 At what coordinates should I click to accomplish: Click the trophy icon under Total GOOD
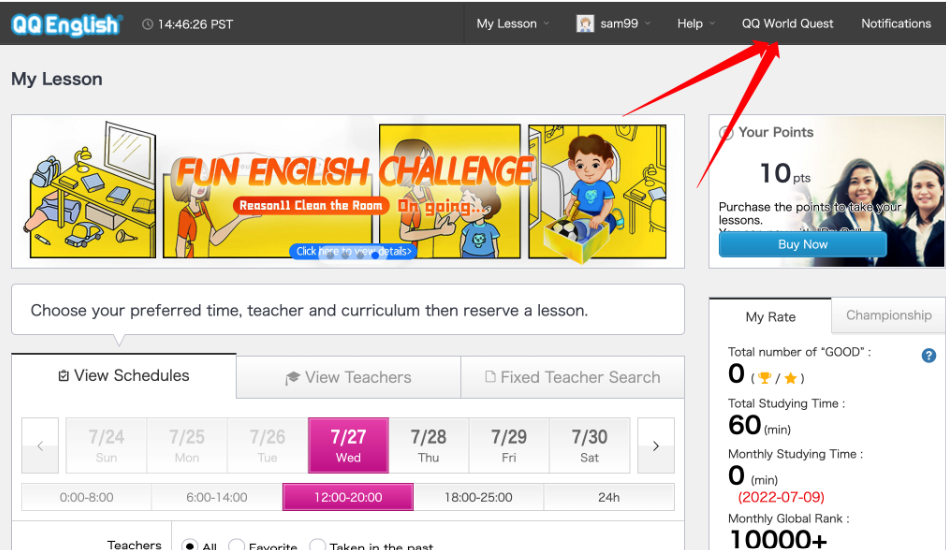765,378
